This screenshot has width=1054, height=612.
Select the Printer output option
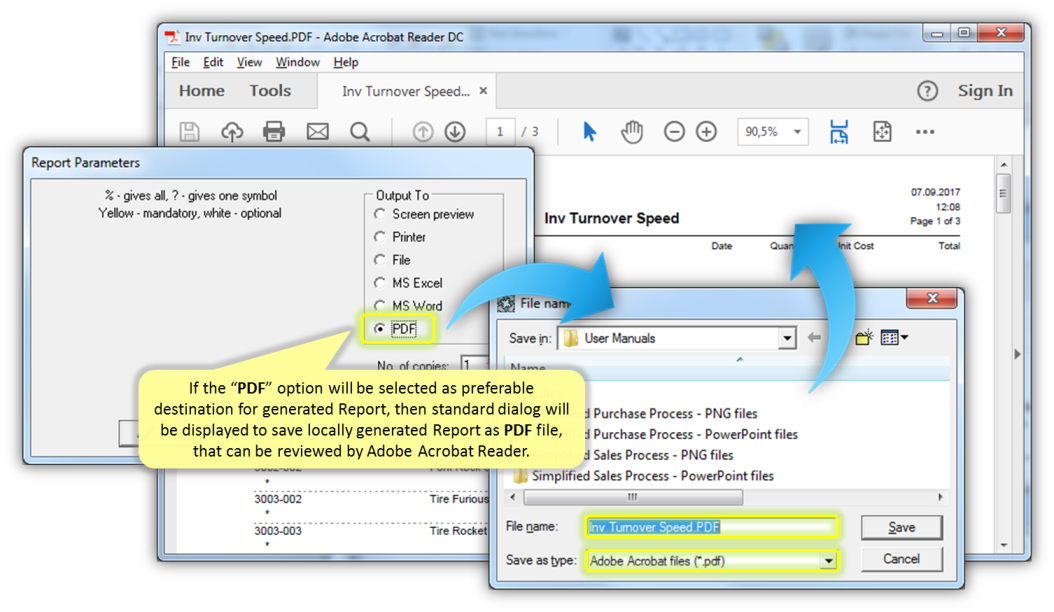click(400, 237)
